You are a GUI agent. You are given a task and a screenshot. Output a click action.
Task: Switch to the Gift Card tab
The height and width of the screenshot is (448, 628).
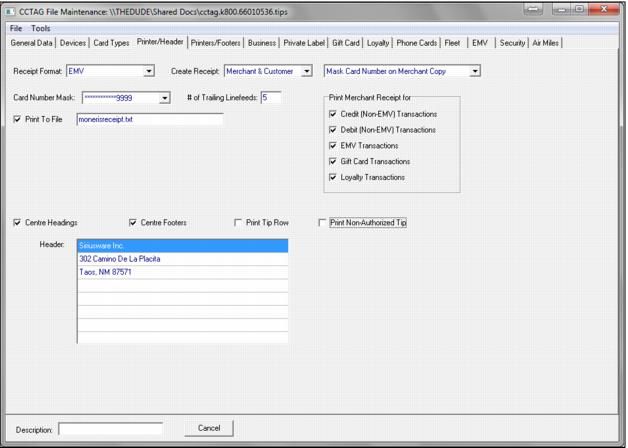pos(345,43)
